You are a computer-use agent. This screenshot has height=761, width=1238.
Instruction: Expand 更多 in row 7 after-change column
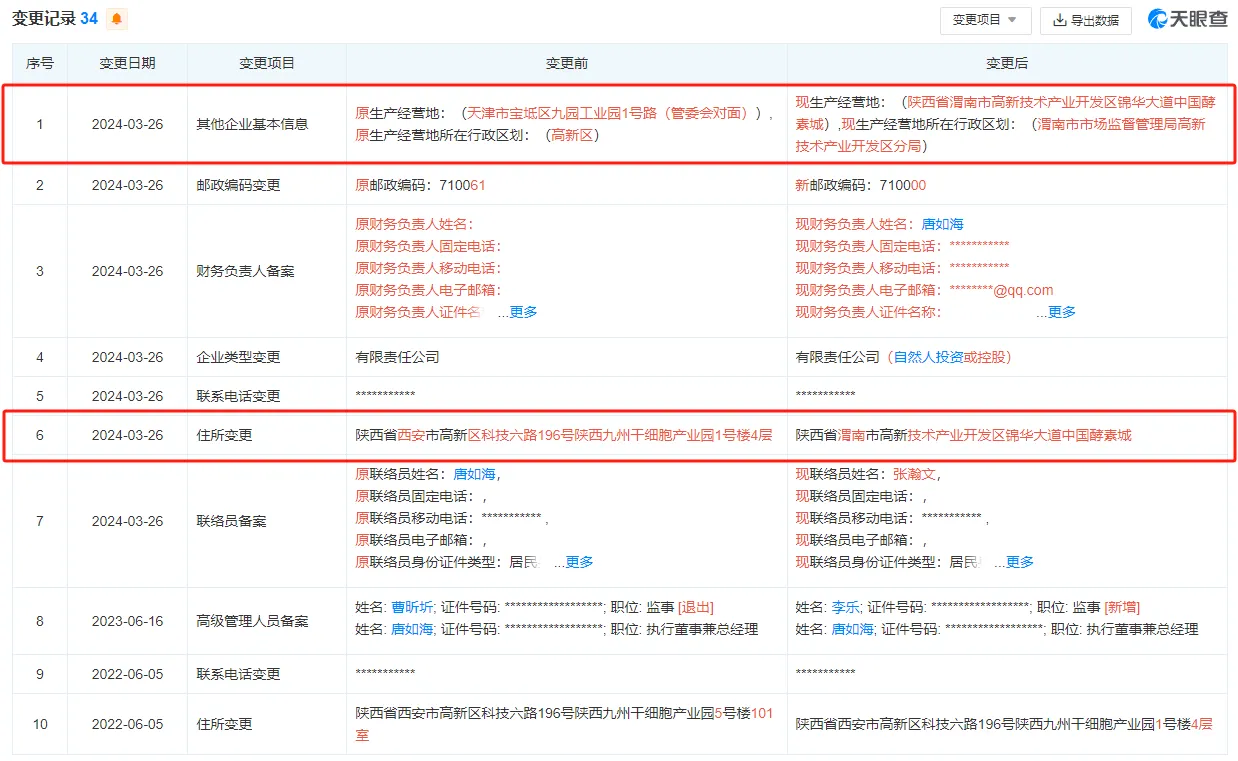point(1020,562)
